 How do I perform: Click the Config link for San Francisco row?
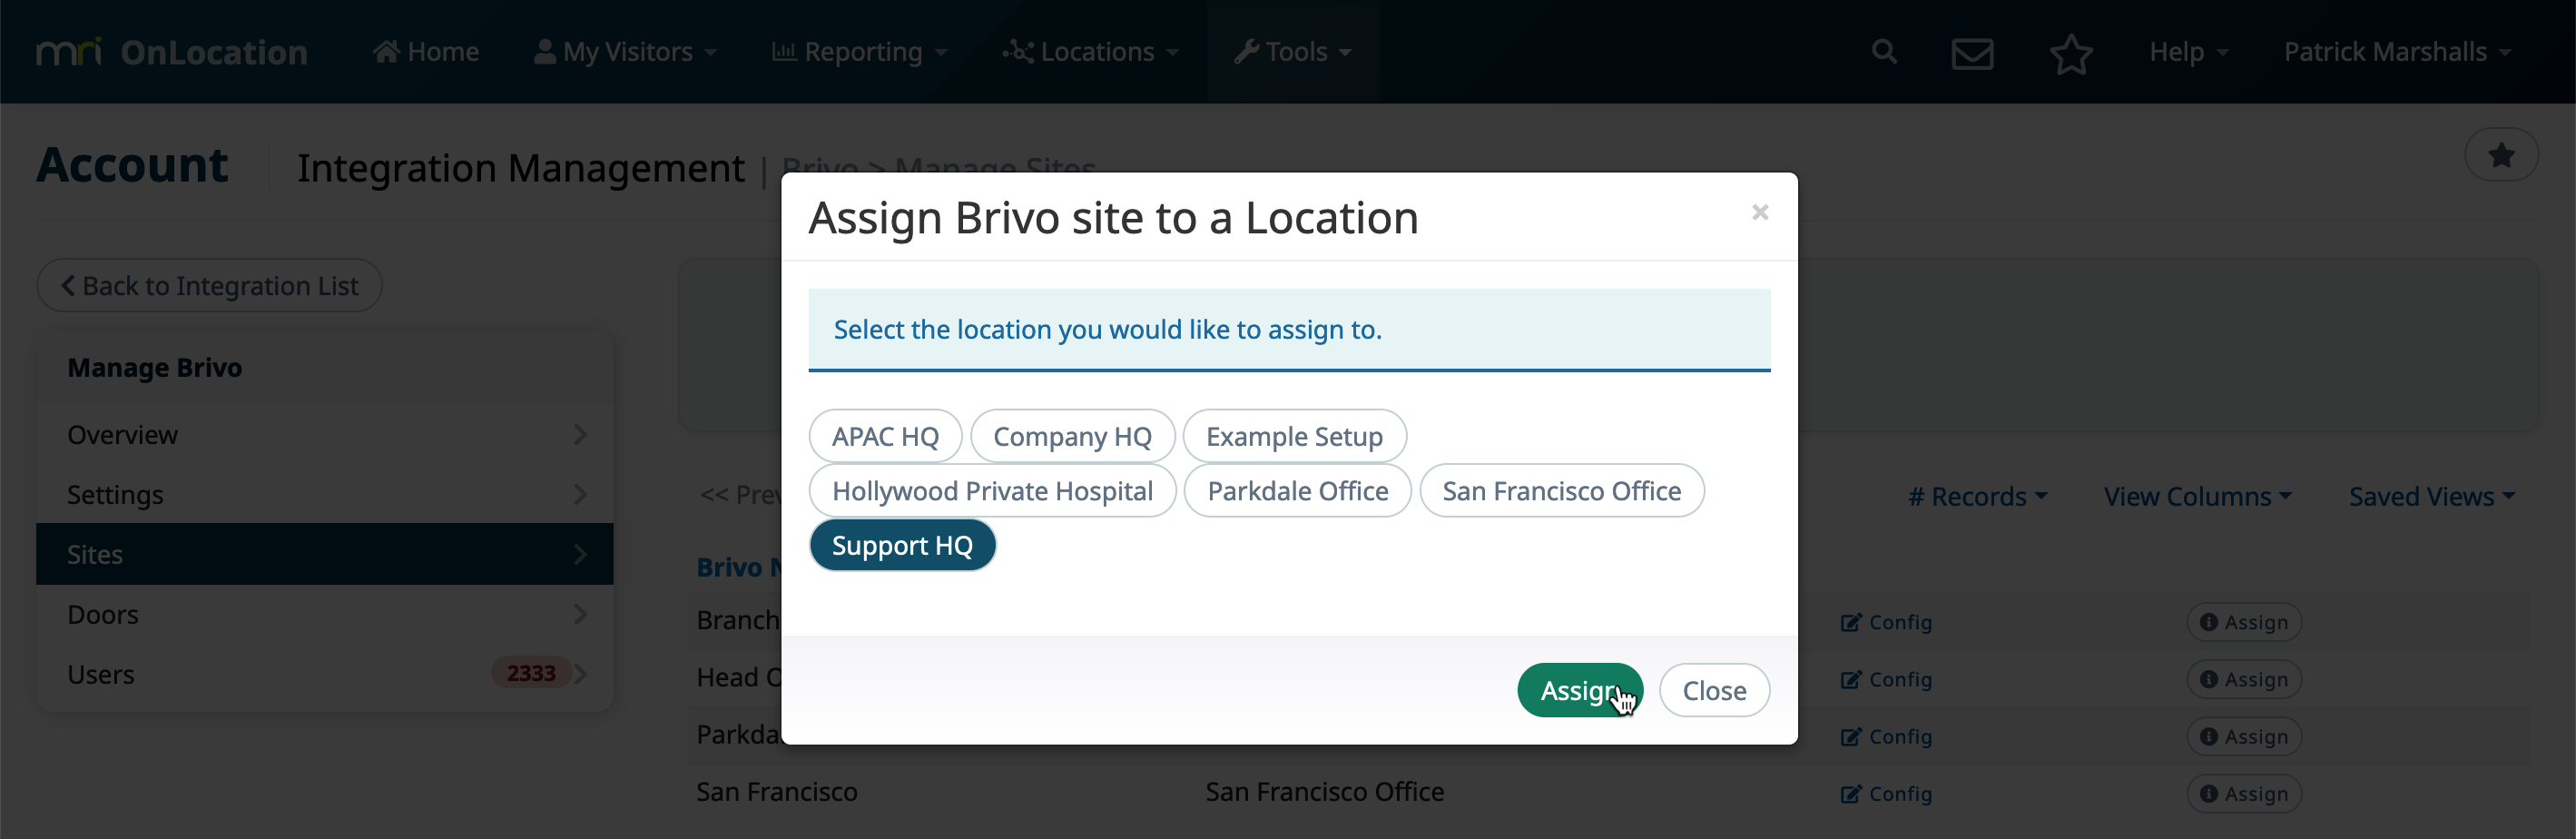(1886, 793)
